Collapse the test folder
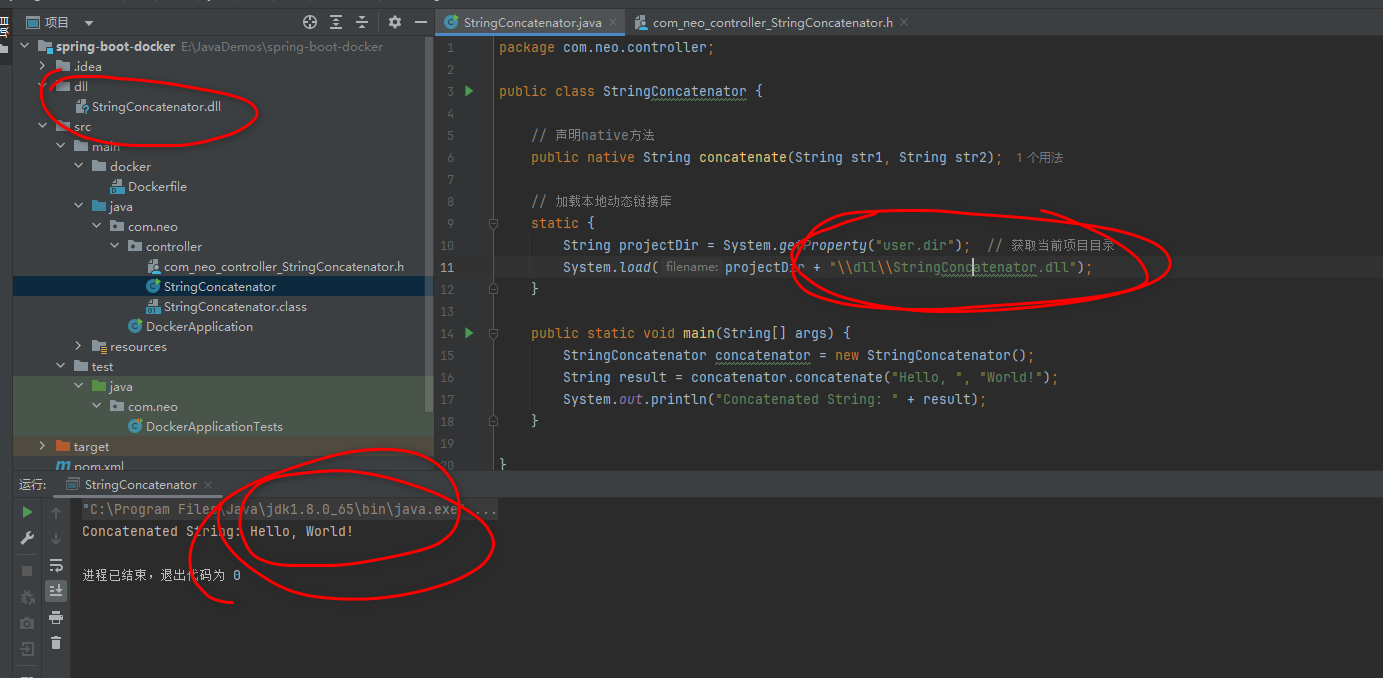 pos(61,366)
